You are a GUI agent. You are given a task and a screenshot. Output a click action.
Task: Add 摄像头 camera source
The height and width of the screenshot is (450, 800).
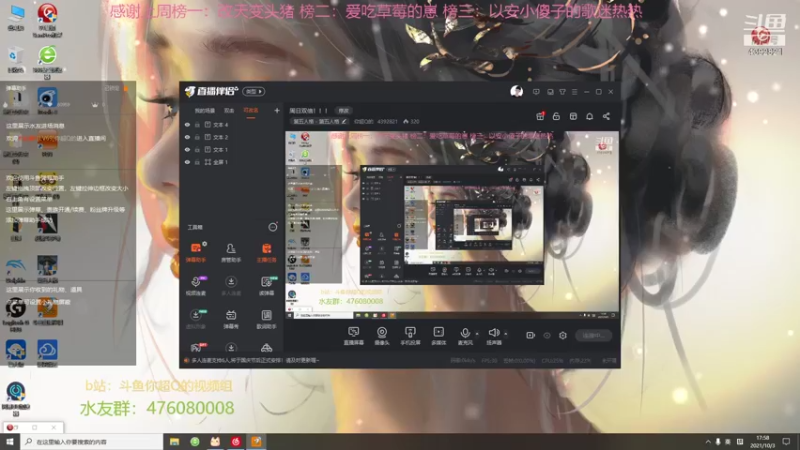click(x=382, y=336)
